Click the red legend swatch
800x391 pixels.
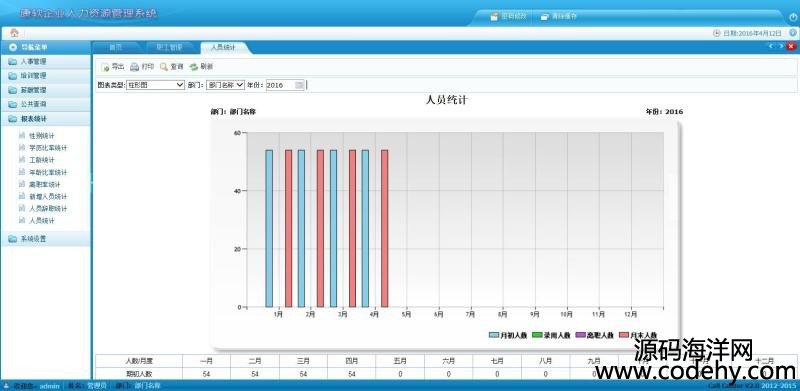click(623, 335)
